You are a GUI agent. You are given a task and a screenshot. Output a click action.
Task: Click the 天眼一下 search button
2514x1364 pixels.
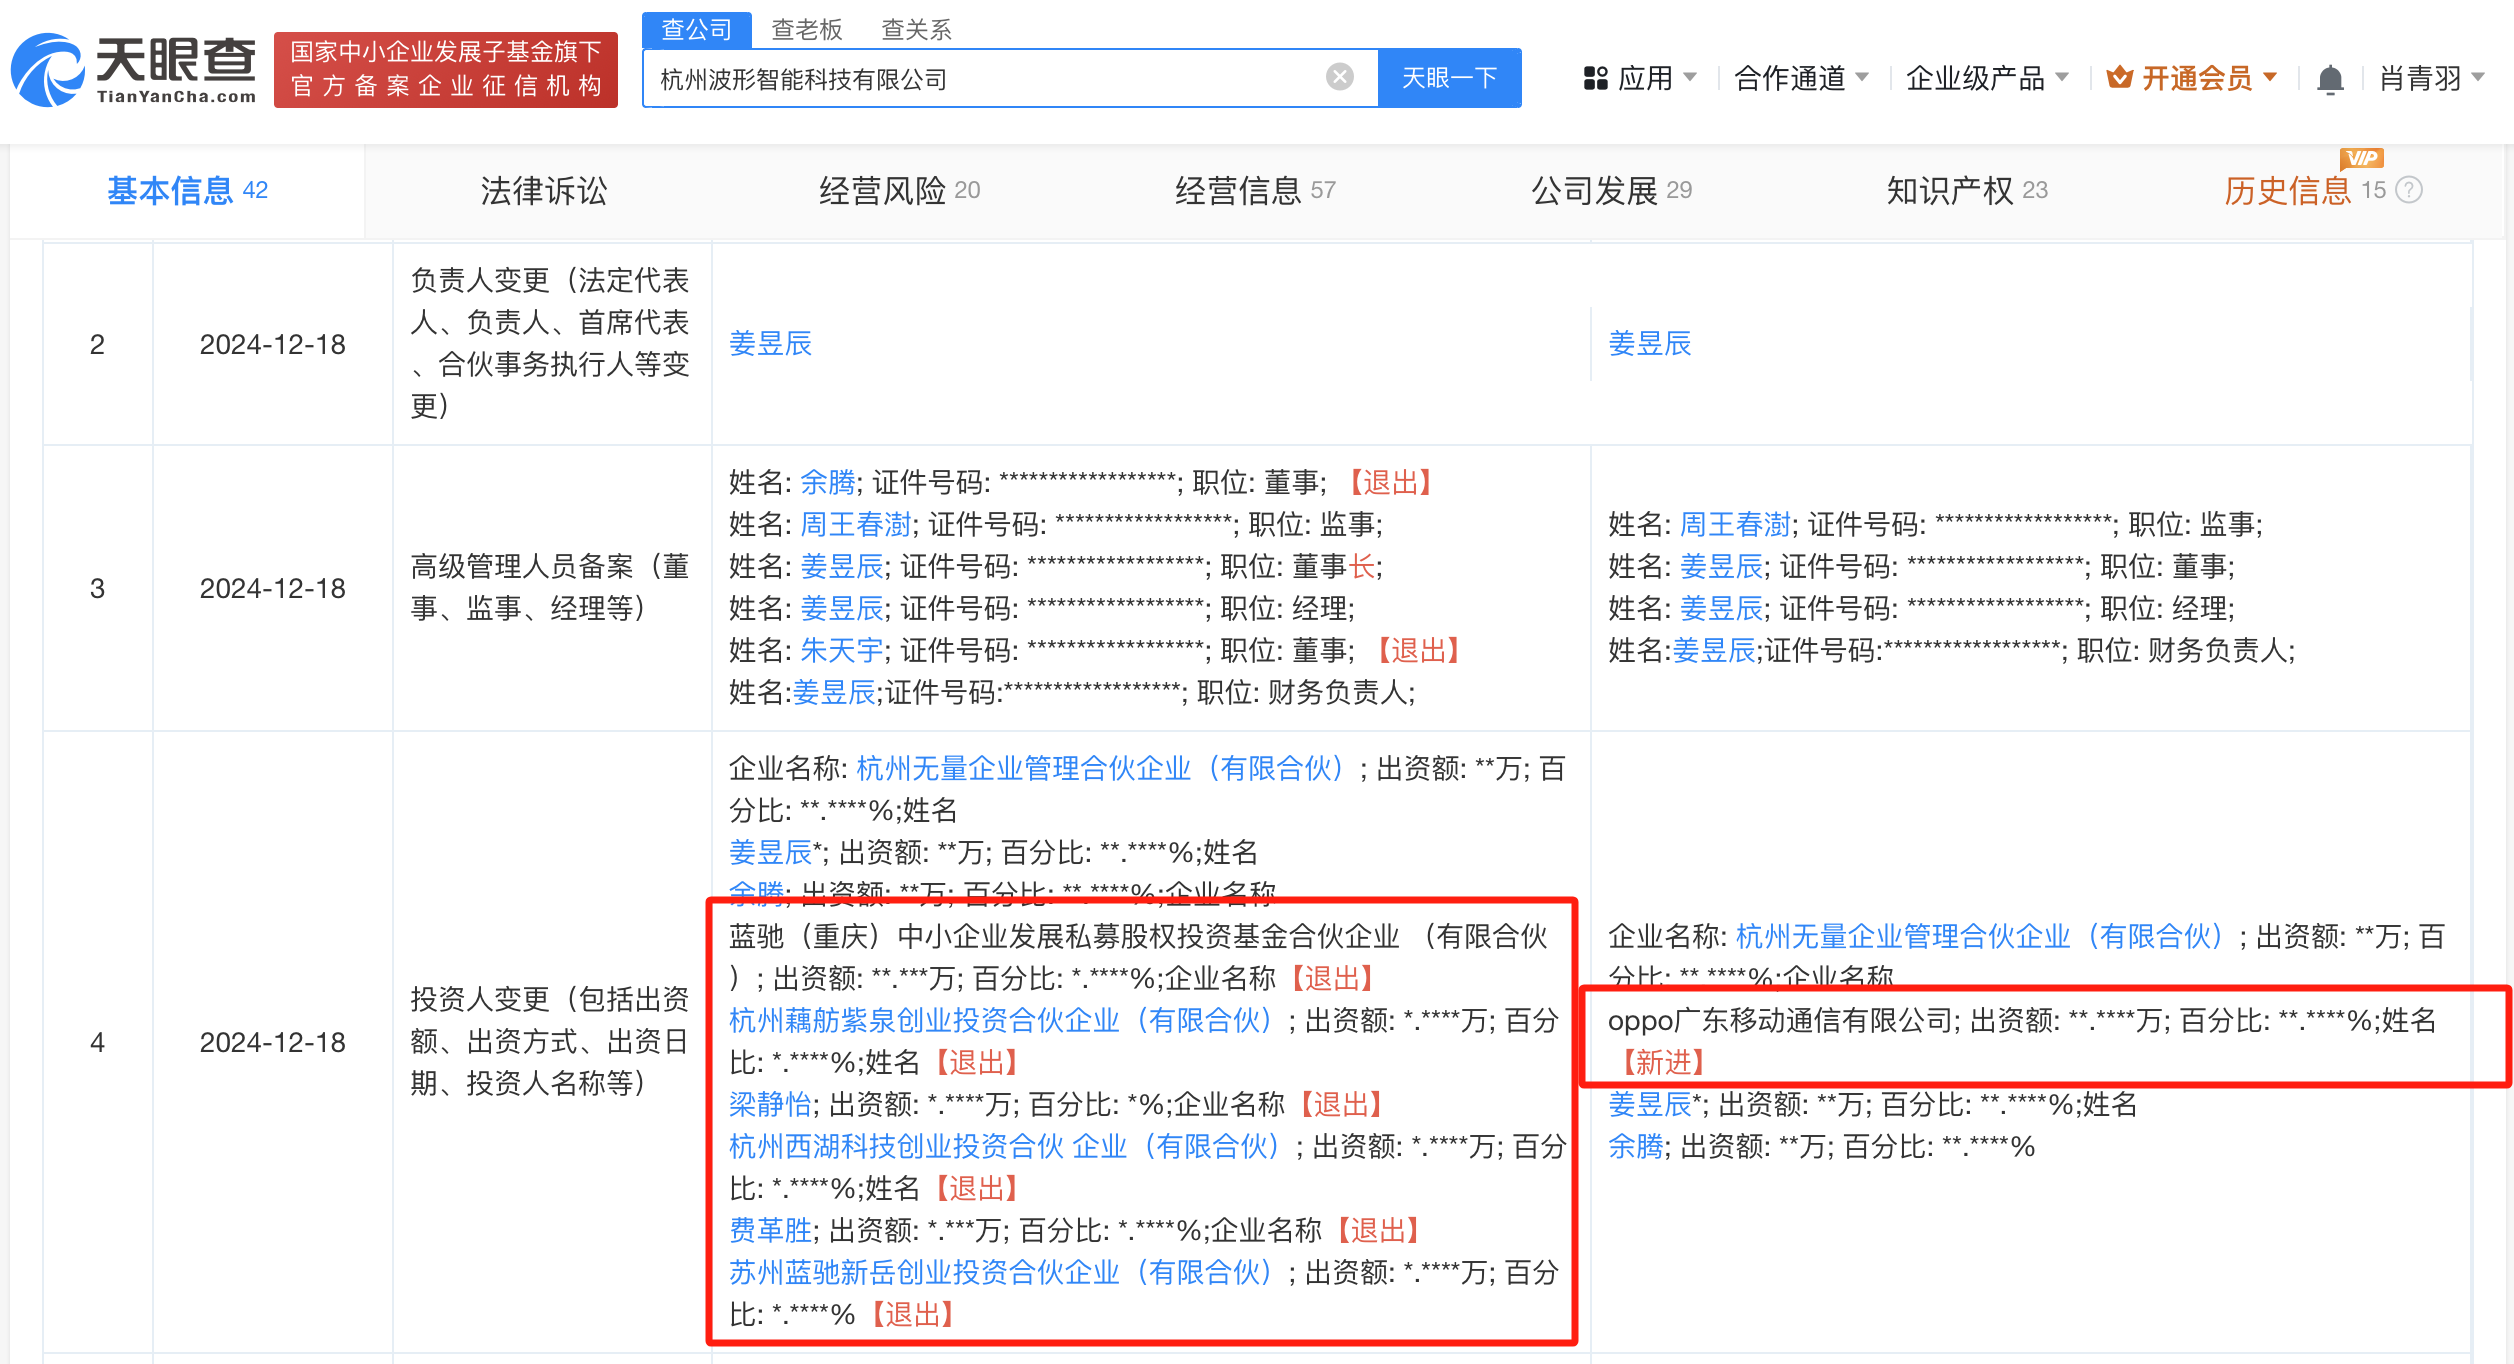(x=1449, y=77)
